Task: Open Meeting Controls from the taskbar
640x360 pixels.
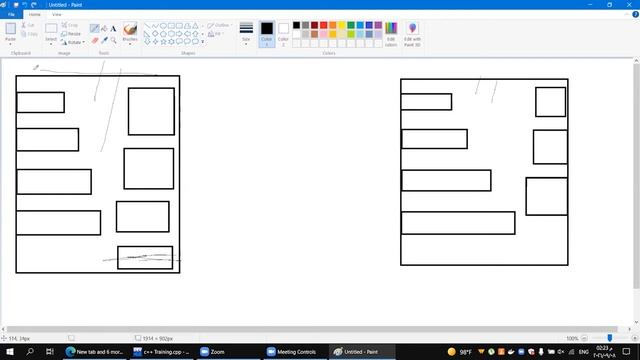Action: click(292, 352)
